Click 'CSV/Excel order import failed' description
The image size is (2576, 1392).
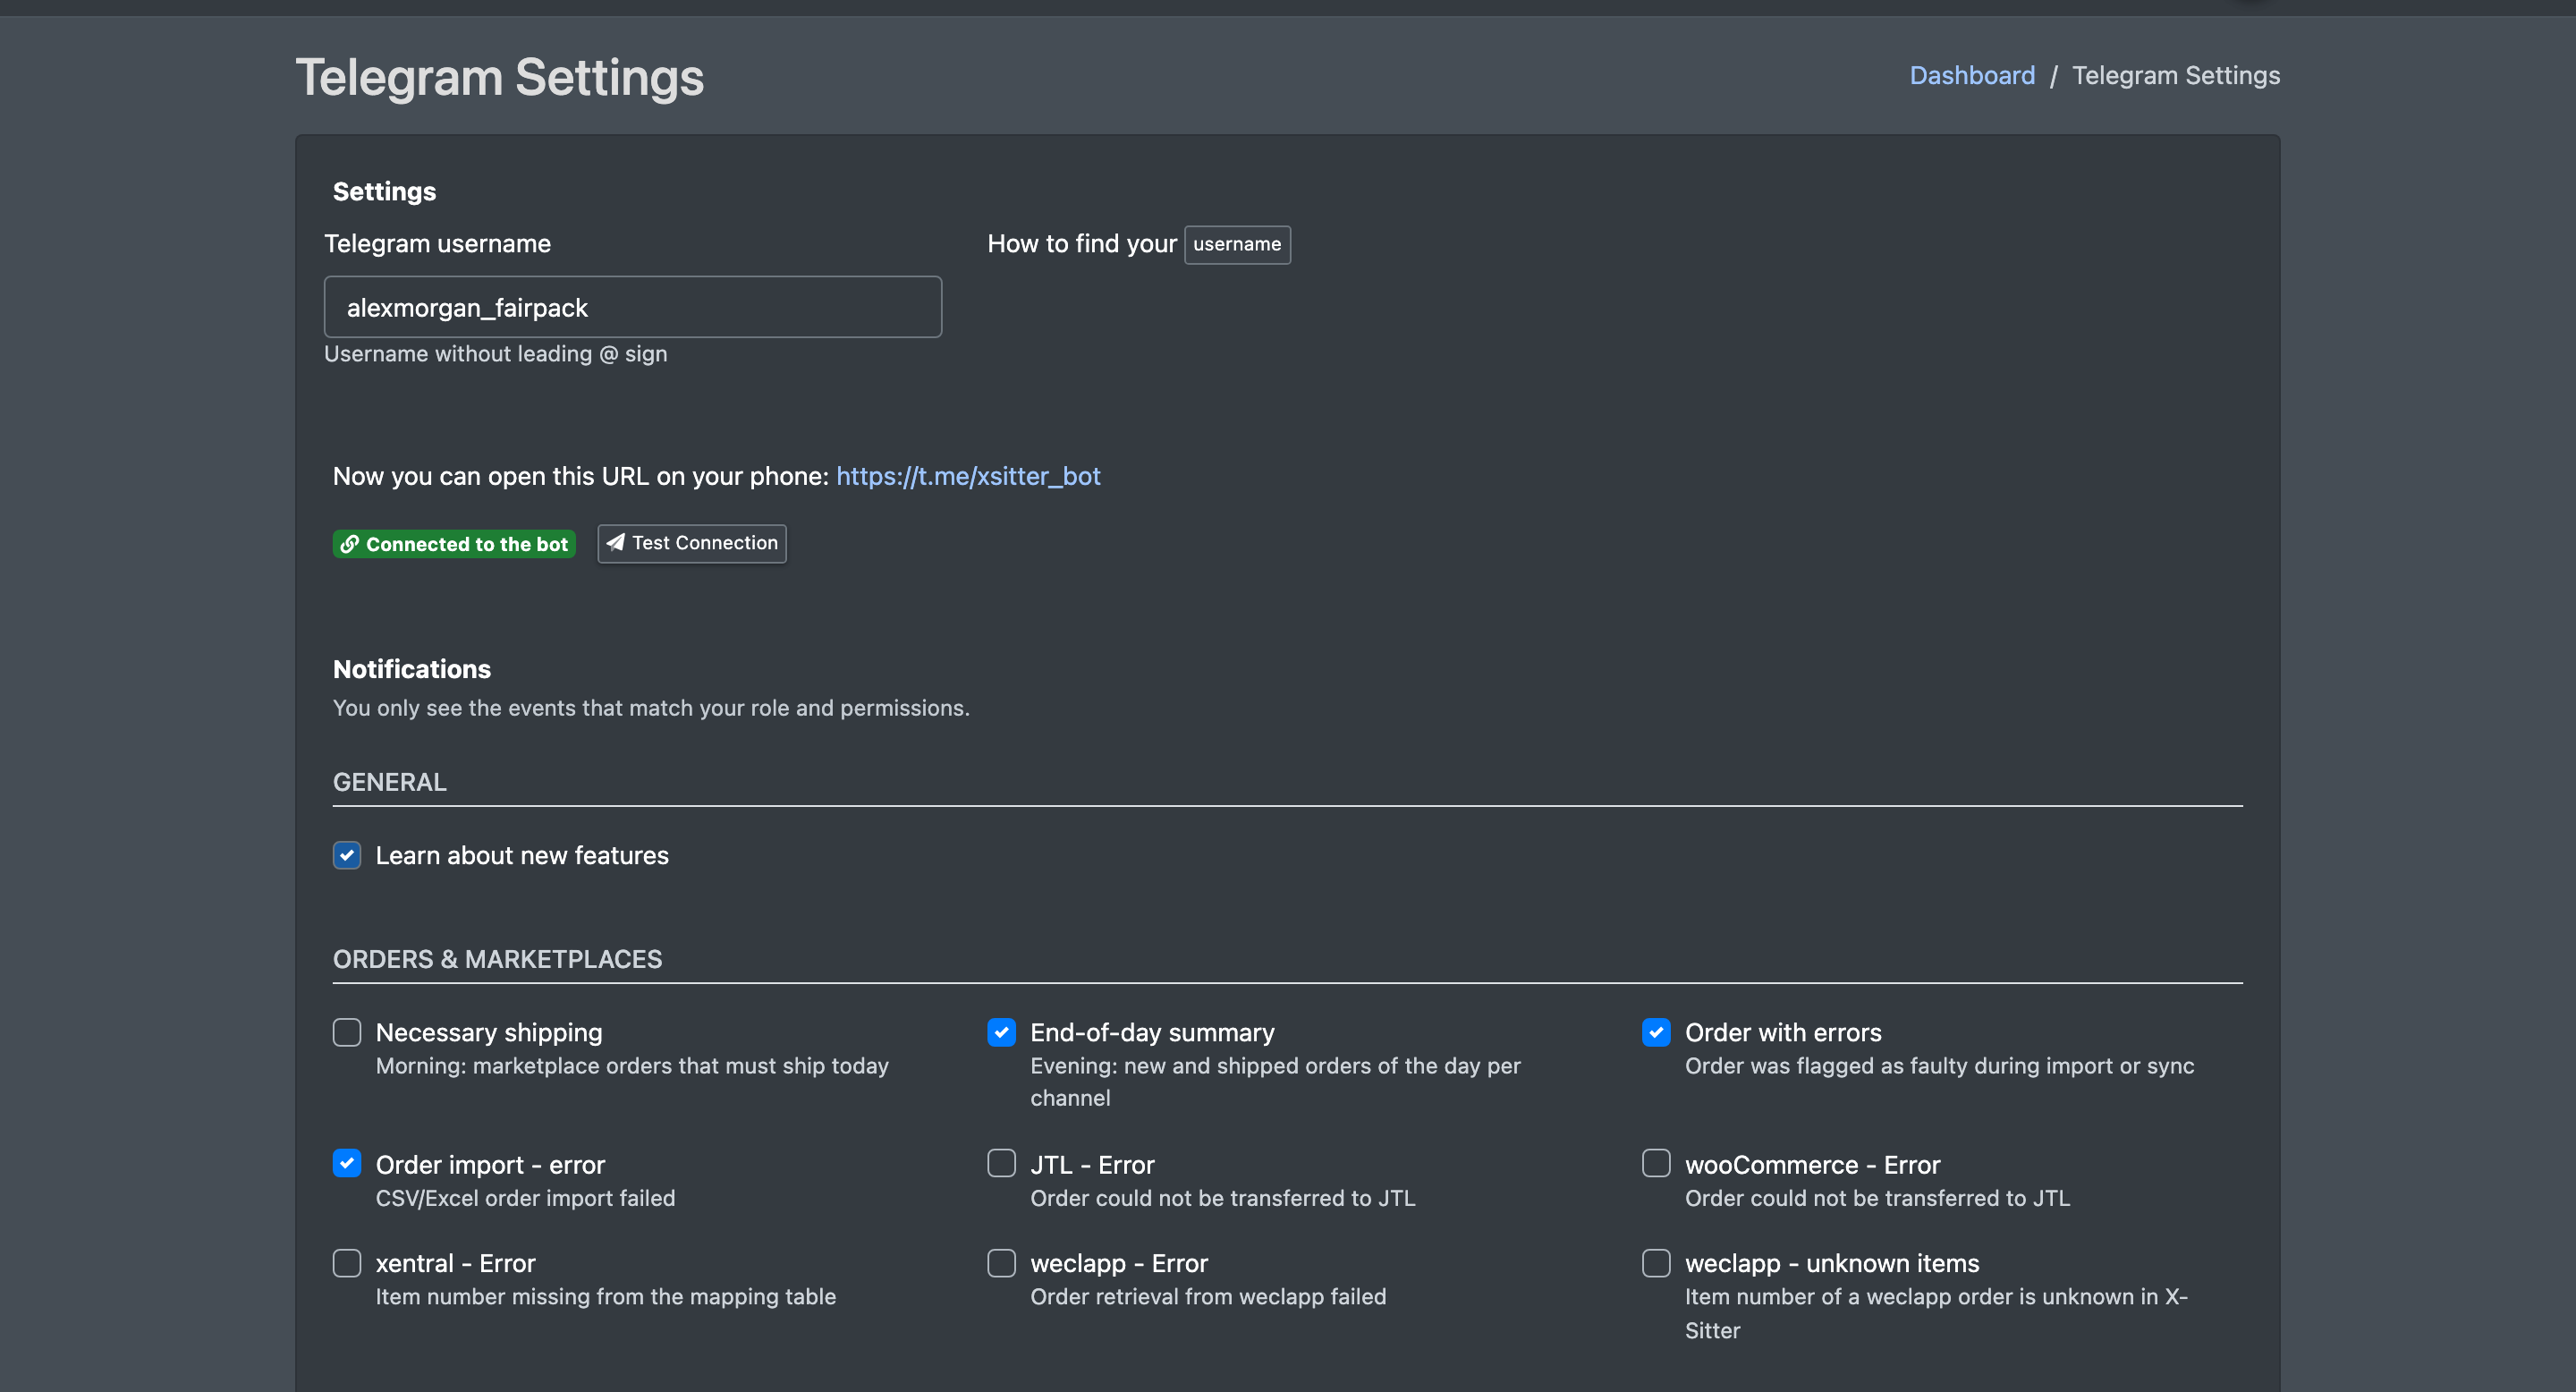(x=525, y=1198)
